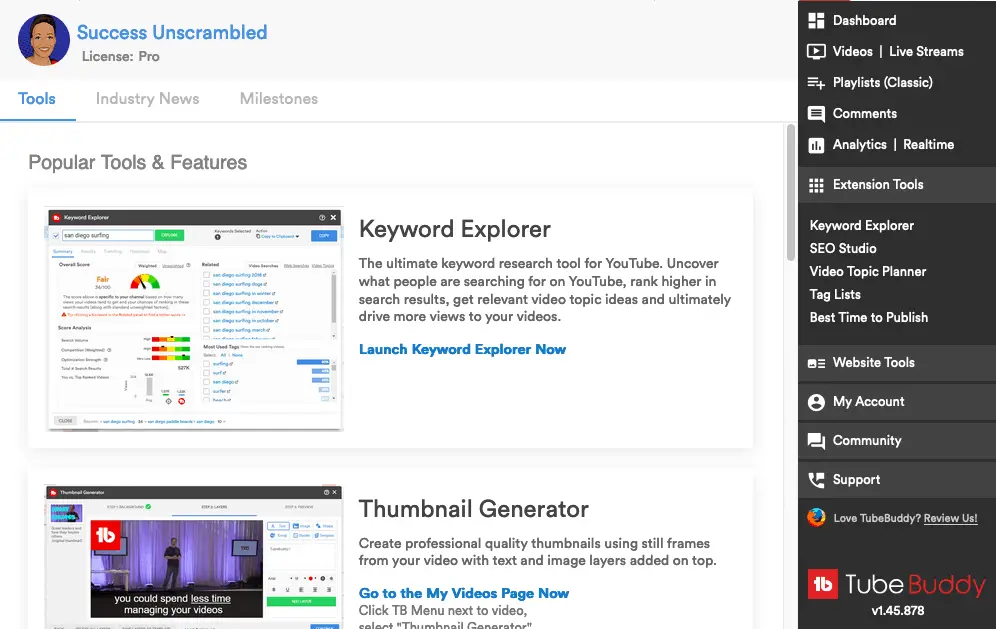Click the TubeBuddy tb logo
996x629 pixels.
(x=823, y=584)
